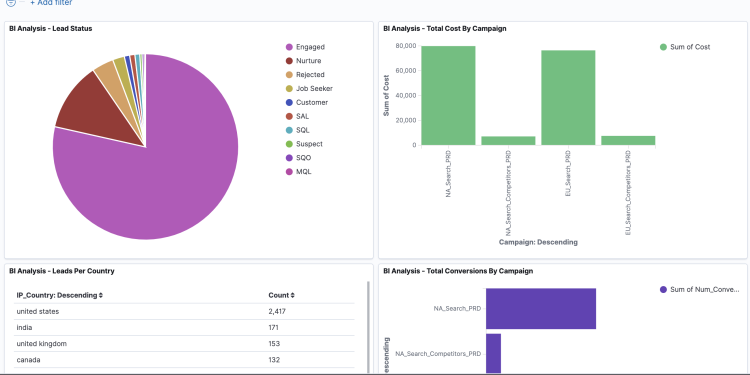Sort by IP_Country column header arrows
This screenshot has height=375, width=750.
pyautogui.click(x=100, y=296)
